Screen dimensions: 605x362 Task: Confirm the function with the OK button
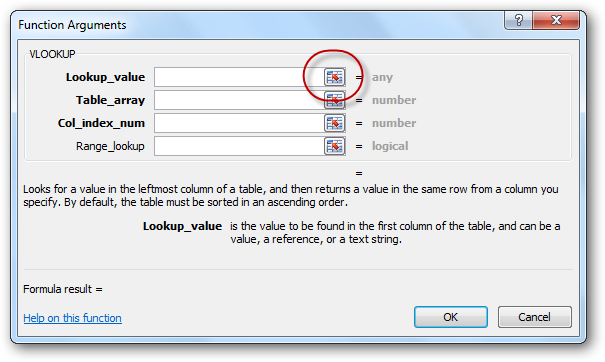click(451, 317)
